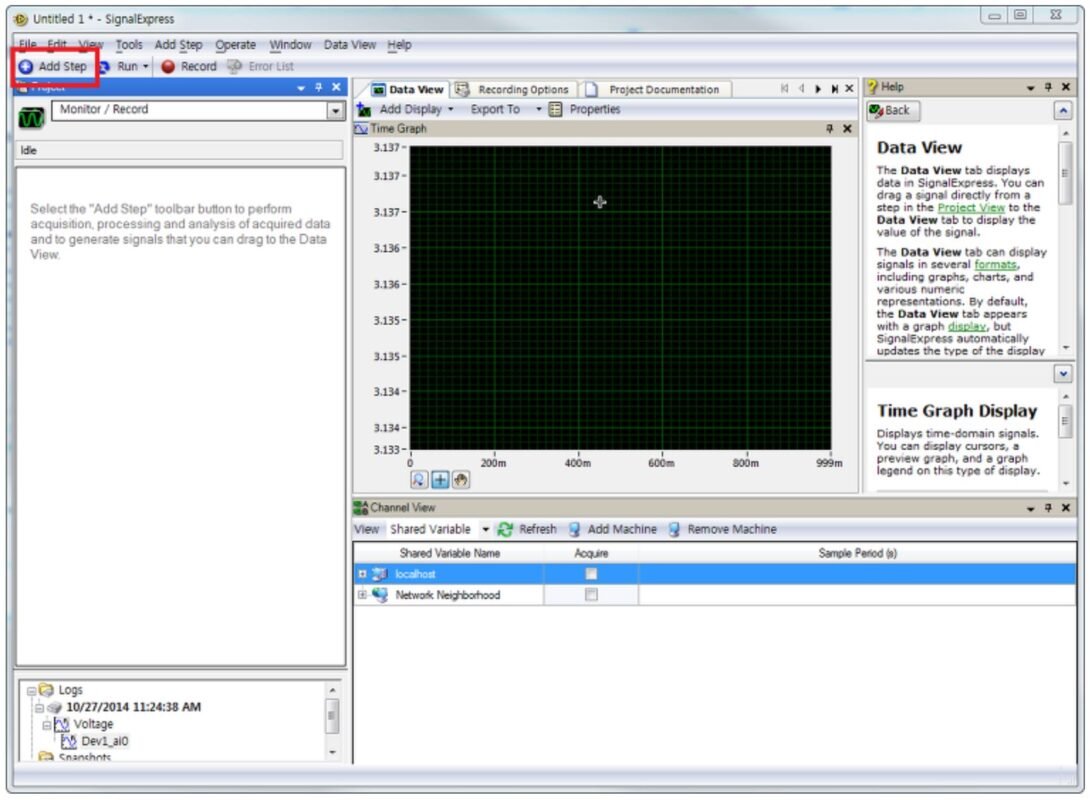Open the Tools menu
This screenshot has height=800, width=1090.
pyautogui.click(x=129, y=45)
